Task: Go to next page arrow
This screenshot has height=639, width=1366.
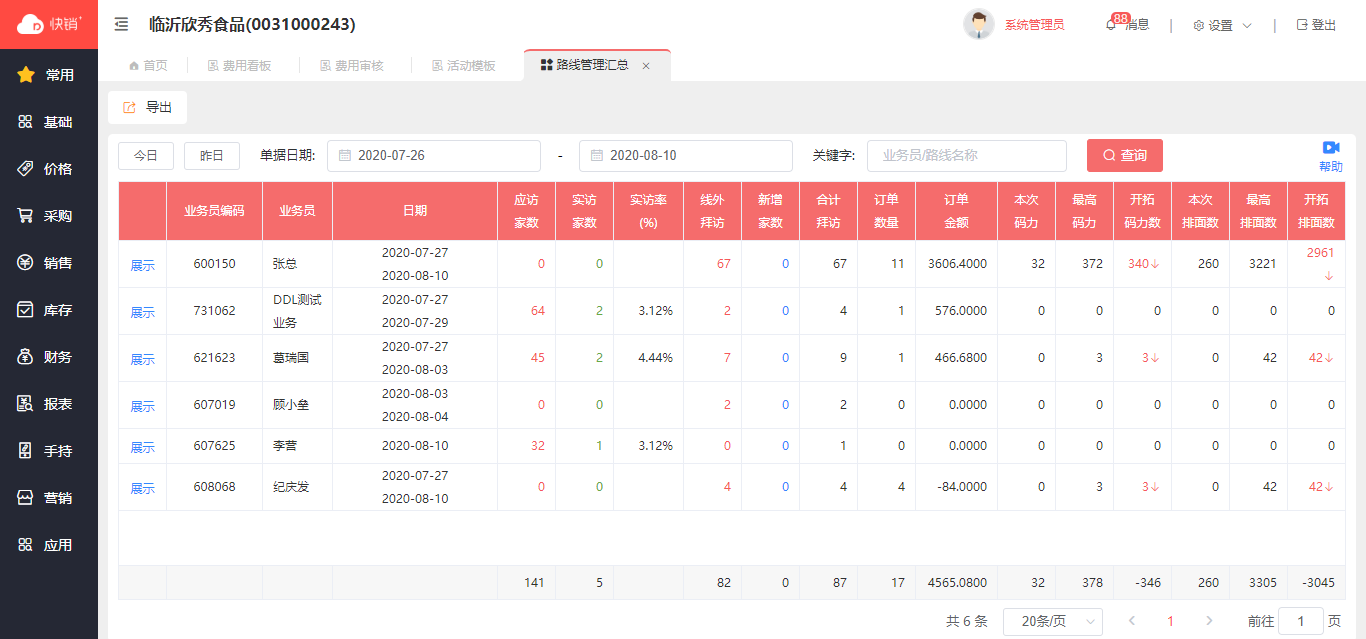Action: (1209, 621)
